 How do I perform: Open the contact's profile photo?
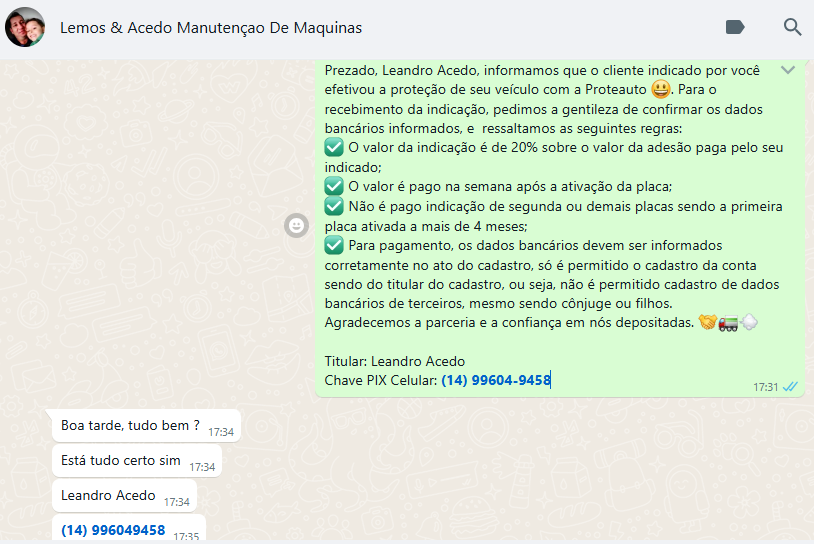click(x=25, y=27)
